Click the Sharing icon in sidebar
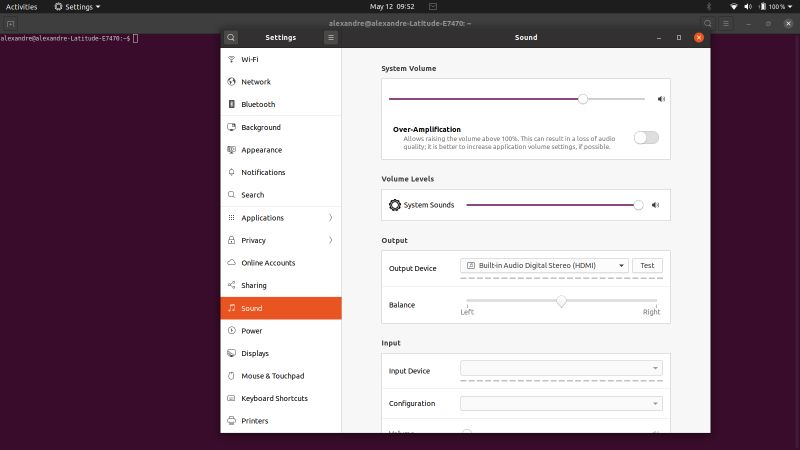 click(232, 285)
